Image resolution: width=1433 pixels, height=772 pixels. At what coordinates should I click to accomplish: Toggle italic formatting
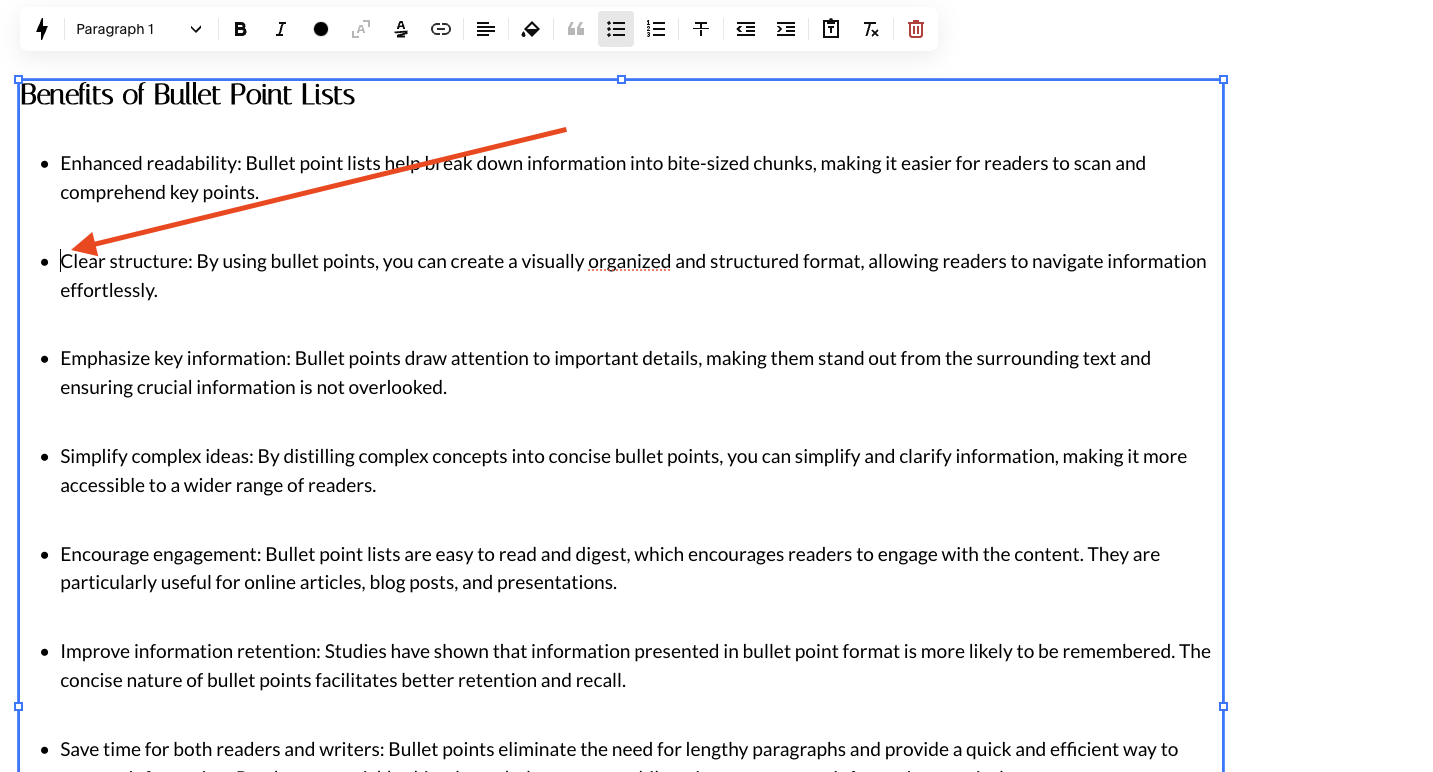[x=281, y=29]
